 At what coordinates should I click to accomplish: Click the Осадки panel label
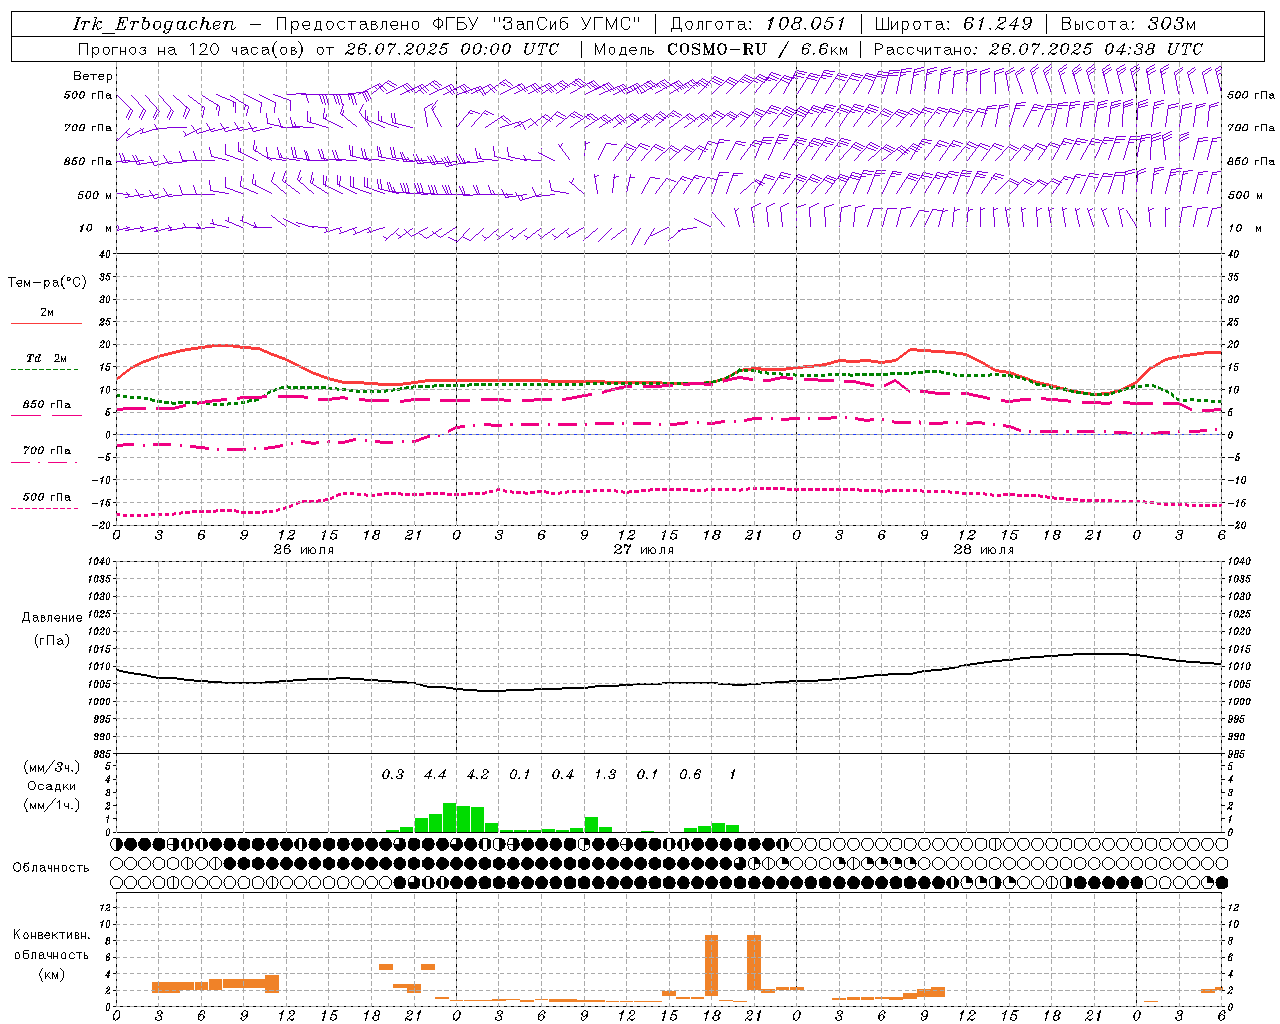click(x=52, y=786)
